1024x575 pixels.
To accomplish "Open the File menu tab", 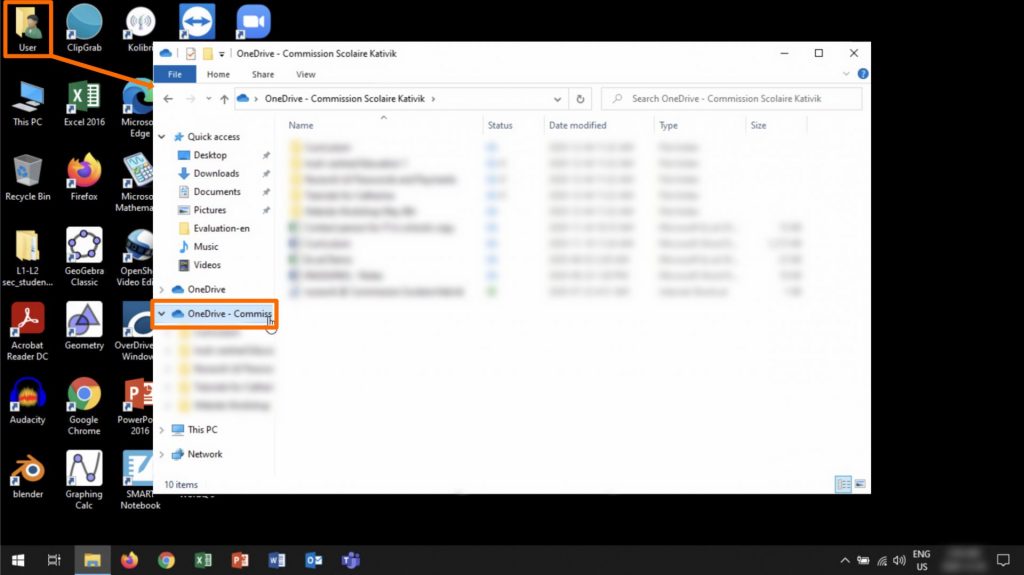I will [174, 74].
